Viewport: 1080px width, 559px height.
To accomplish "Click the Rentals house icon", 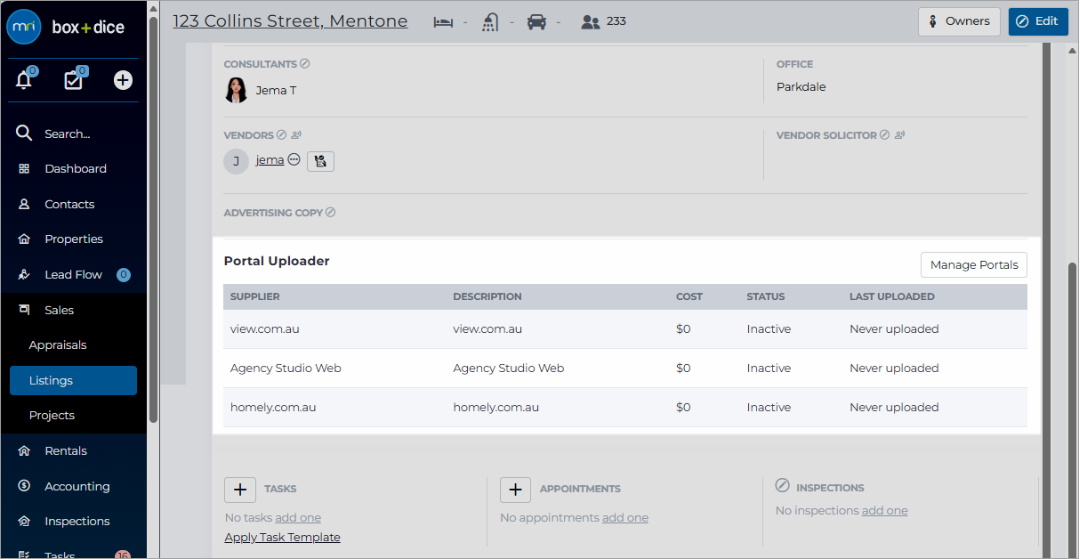I will point(24,451).
